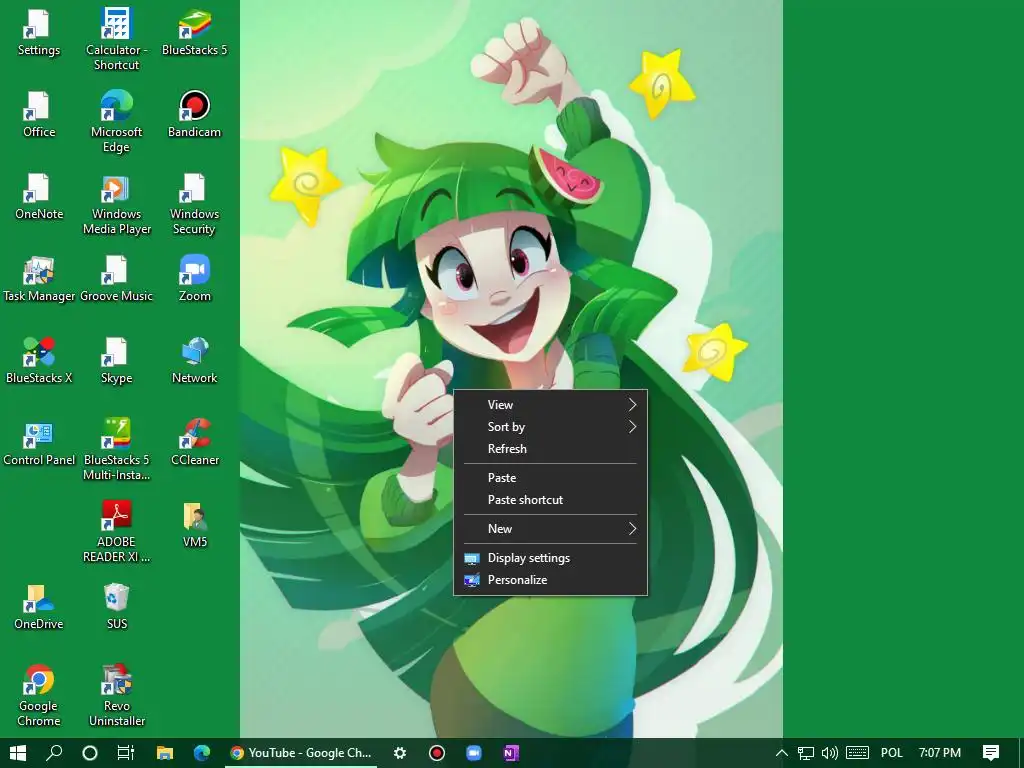Select the OneDrive desktop icon
The width and height of the screenshot is (1024, 768).
39,607
